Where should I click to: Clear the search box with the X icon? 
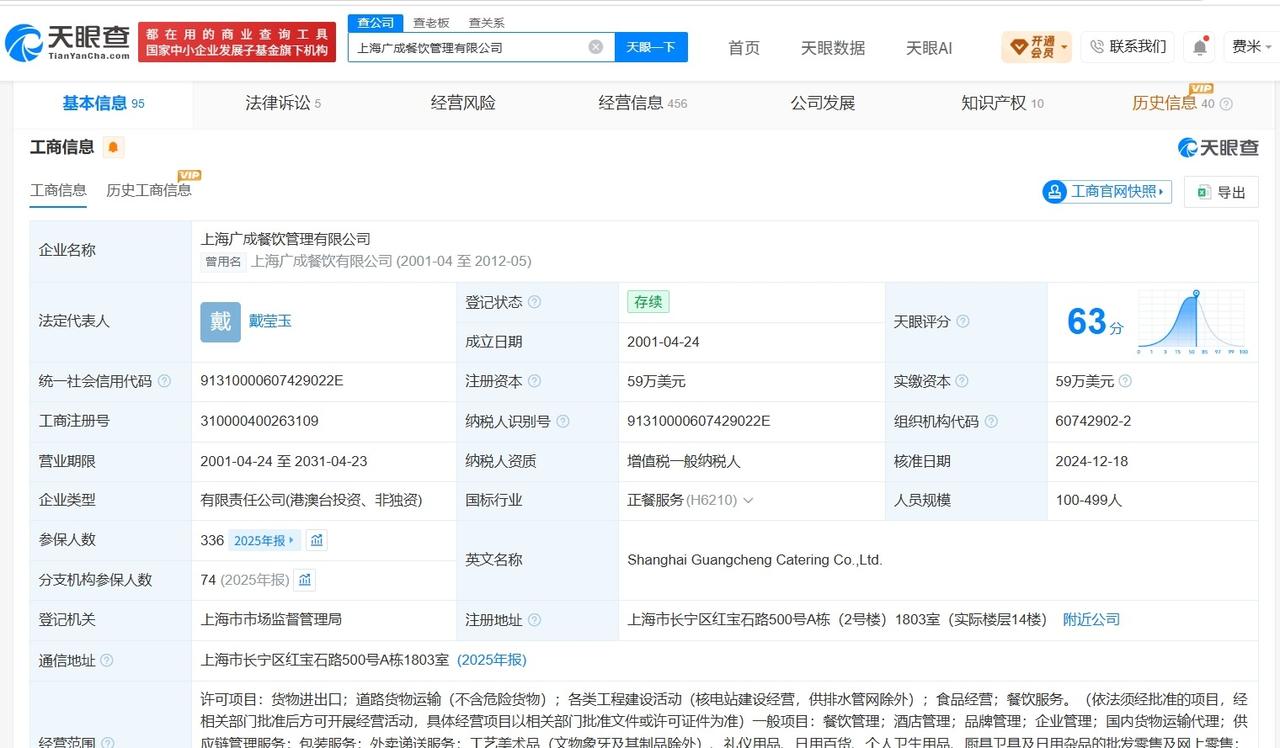[596, 47]
